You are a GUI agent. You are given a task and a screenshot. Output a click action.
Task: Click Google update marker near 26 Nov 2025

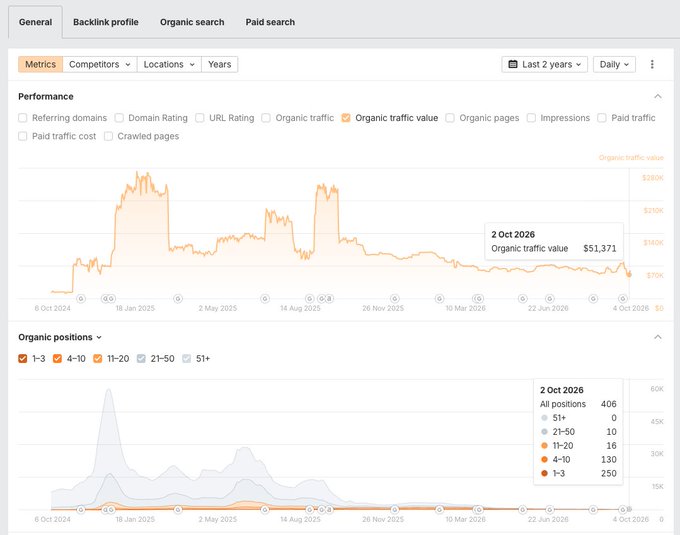(x=395, y=298)
